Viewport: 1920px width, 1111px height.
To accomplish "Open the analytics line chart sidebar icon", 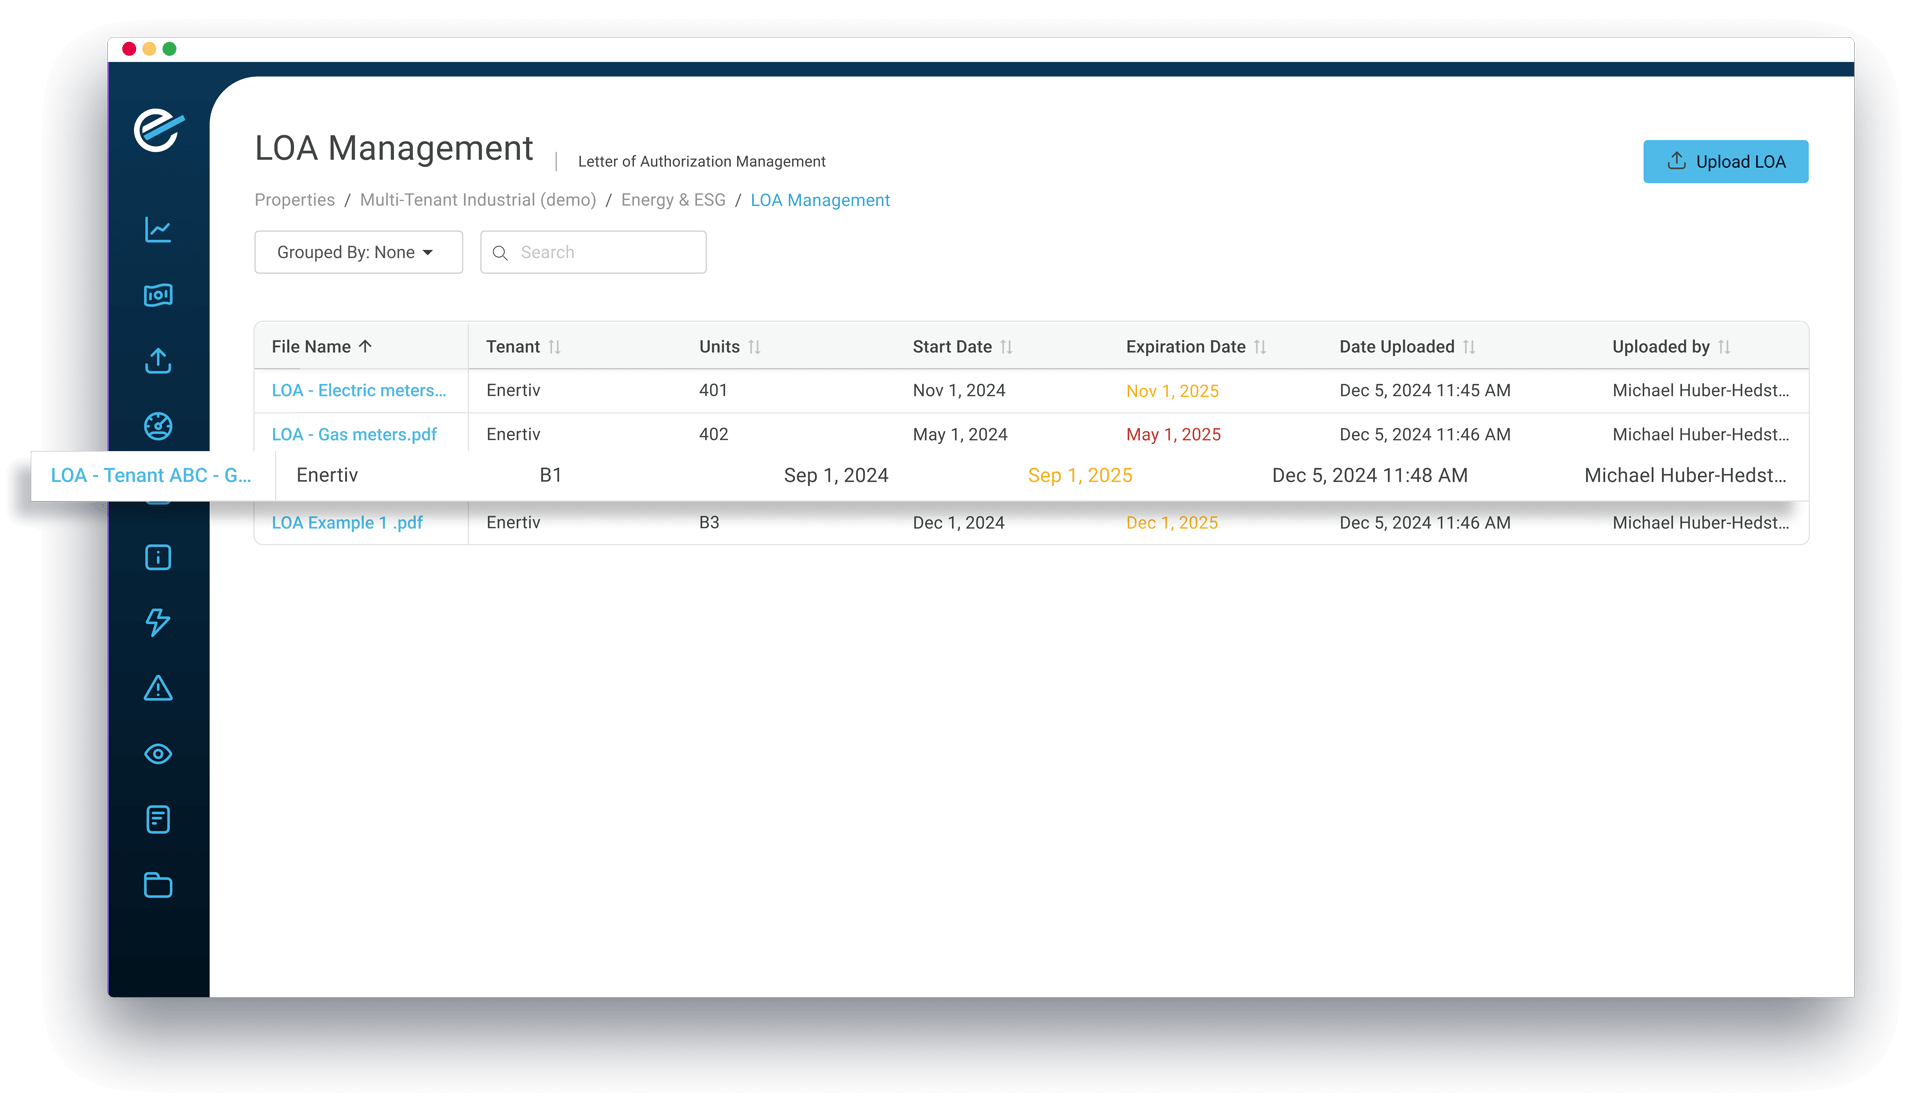I will point(158,230).
